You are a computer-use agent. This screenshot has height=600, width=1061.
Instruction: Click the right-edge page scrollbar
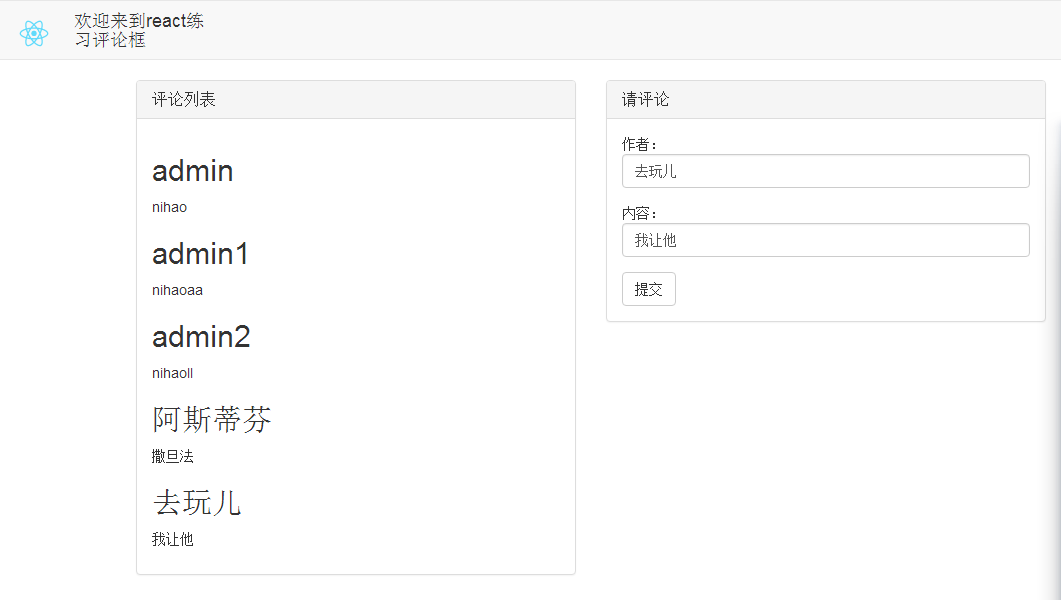click(x=1055, y=300)
